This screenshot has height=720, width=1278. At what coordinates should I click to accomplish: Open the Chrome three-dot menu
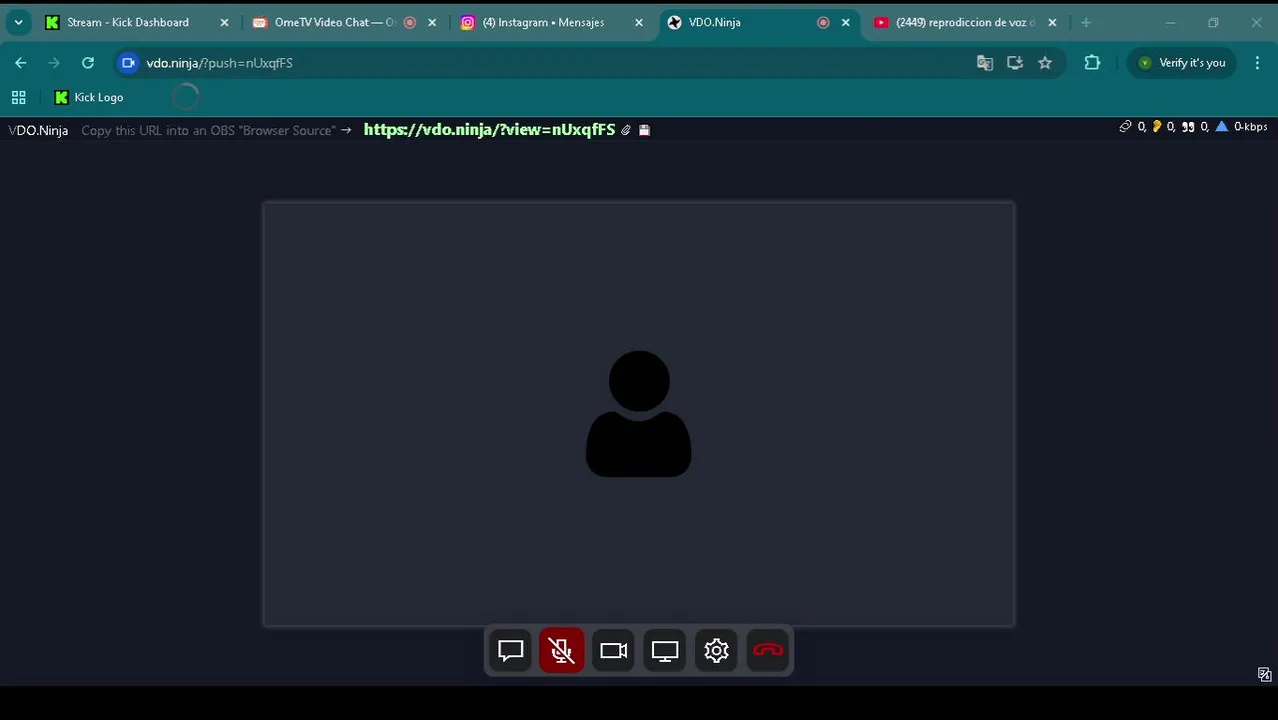tap(1257, 63)
